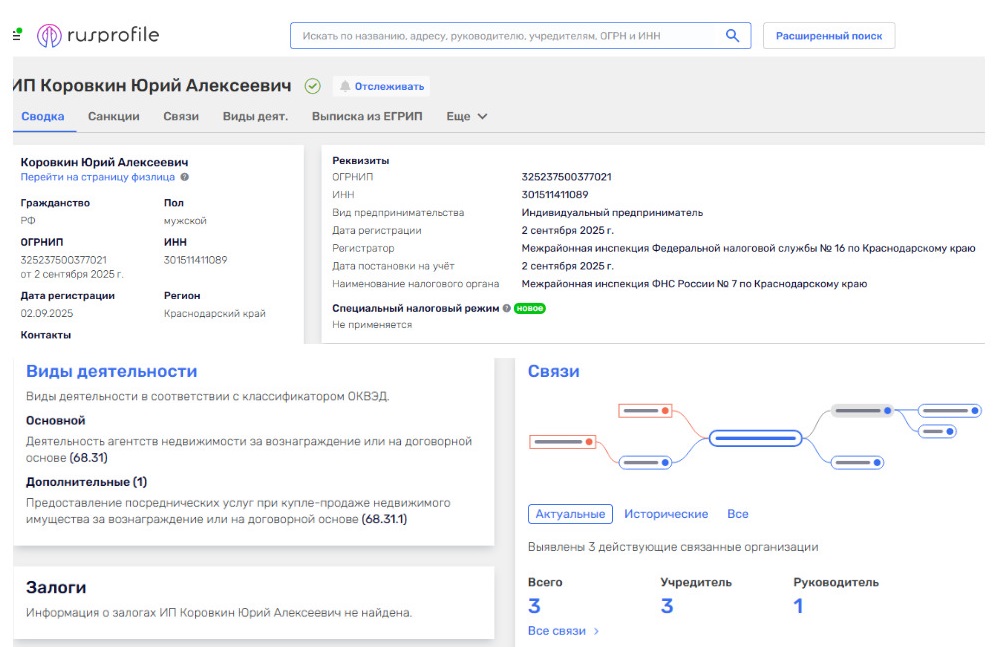Viewport: 999px width, 647px height.
Task: Open the Виды деят. tab
Action: click(x=255, y=116)
